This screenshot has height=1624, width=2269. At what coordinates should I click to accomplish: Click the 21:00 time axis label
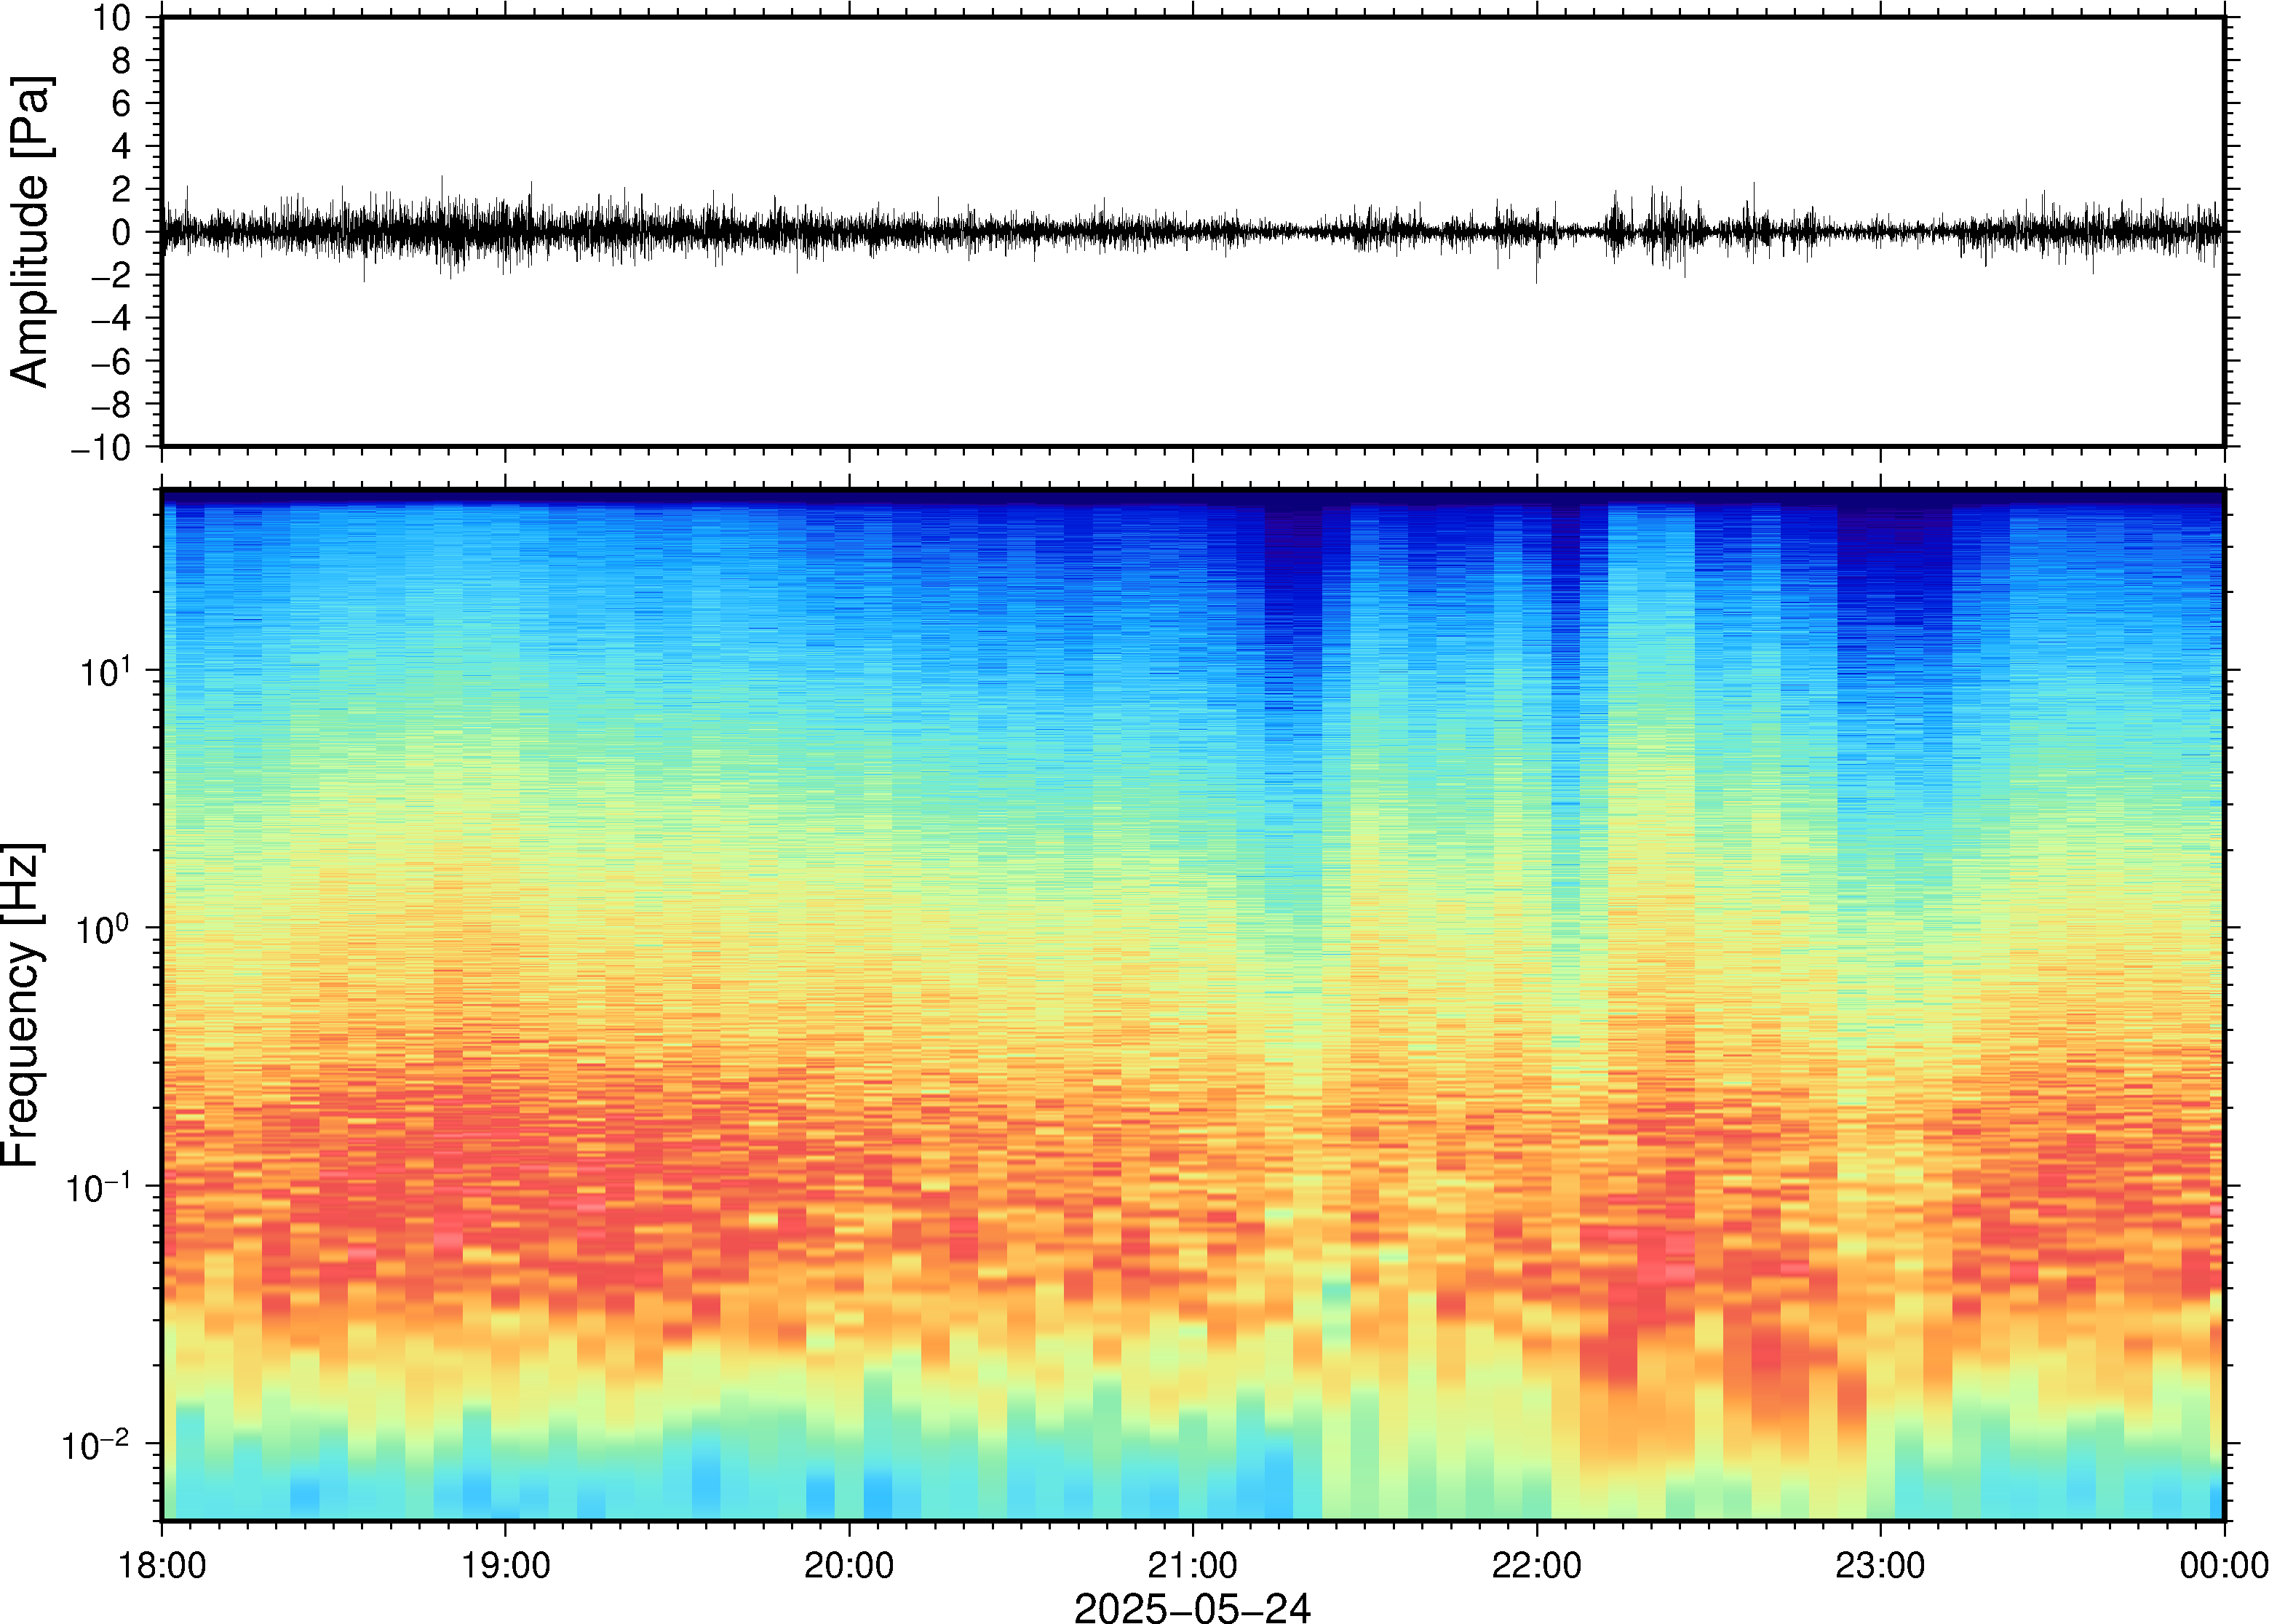pyautogui.click(x=1192, y=1565)
